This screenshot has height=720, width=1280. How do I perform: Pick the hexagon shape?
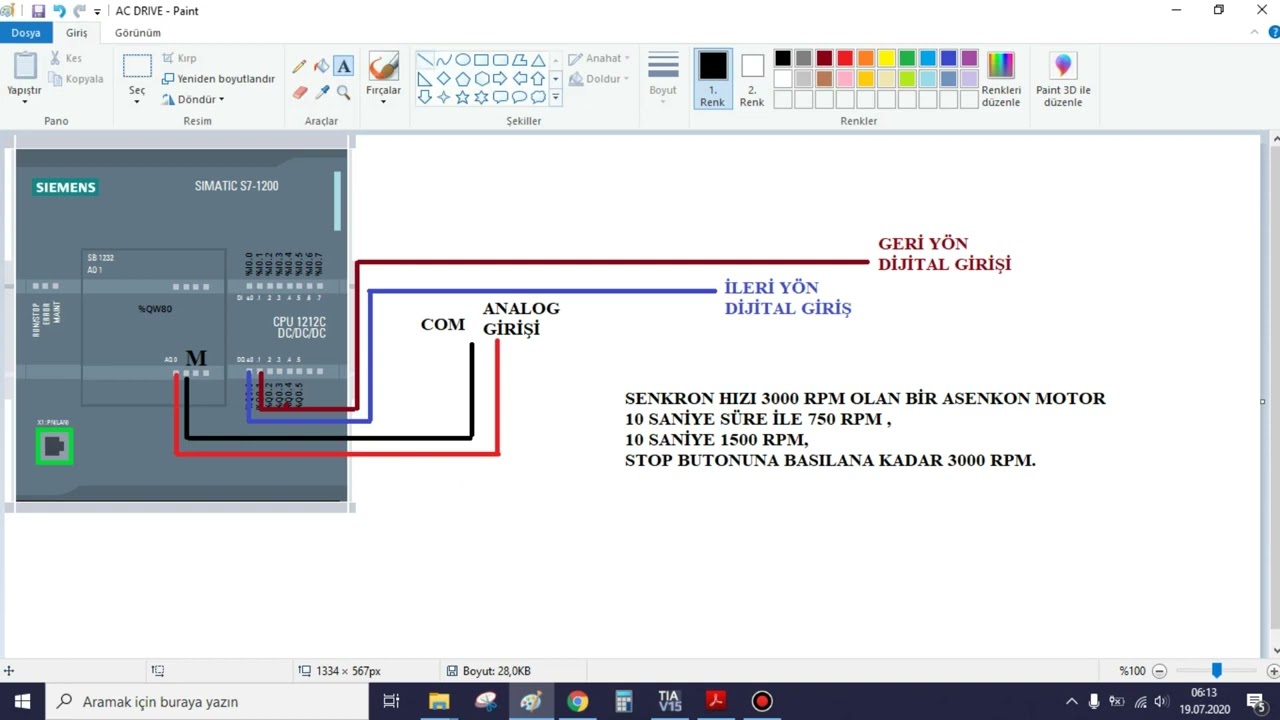tap(481, 79)
